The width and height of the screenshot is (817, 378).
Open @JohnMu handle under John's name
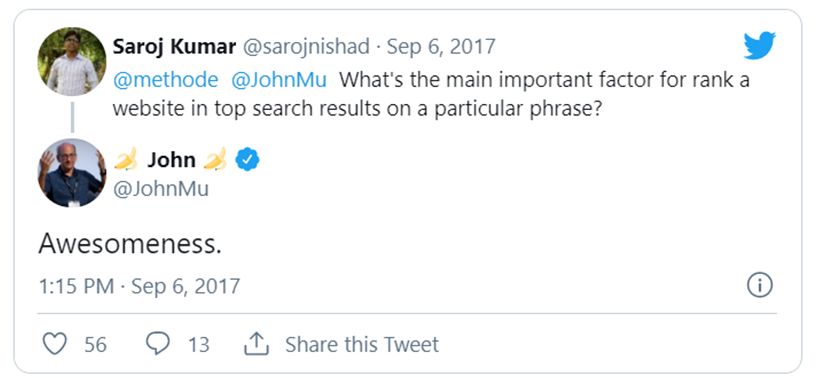click(x=160, y=188)
